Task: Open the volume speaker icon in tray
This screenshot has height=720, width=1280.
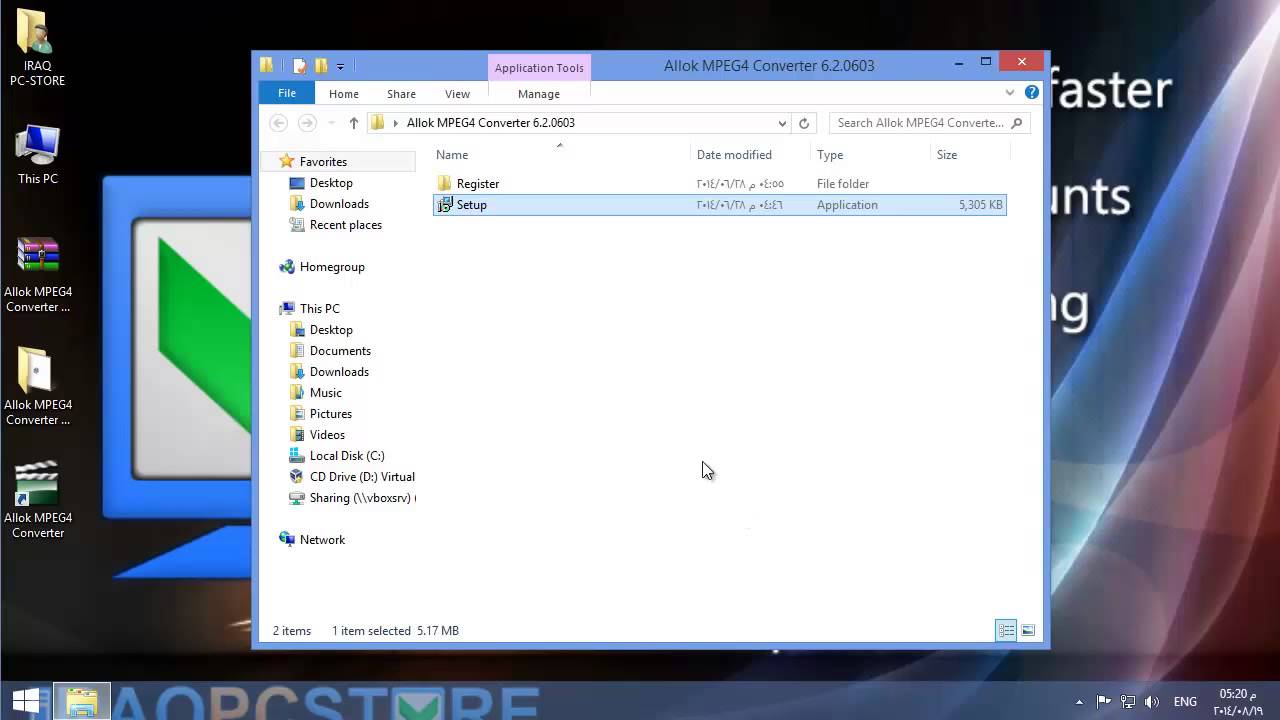Action: [1152, 702]
